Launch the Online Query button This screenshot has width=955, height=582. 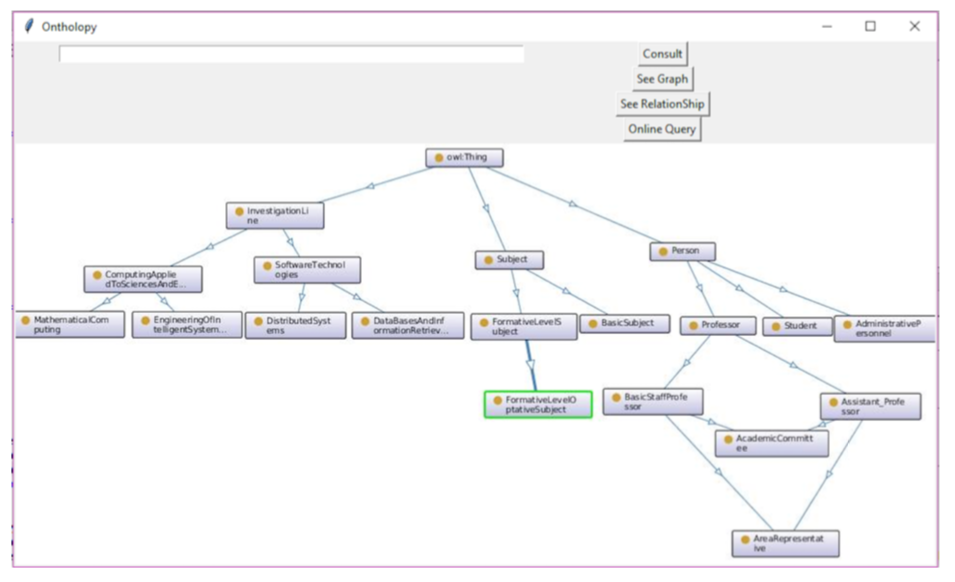point(662,129)
